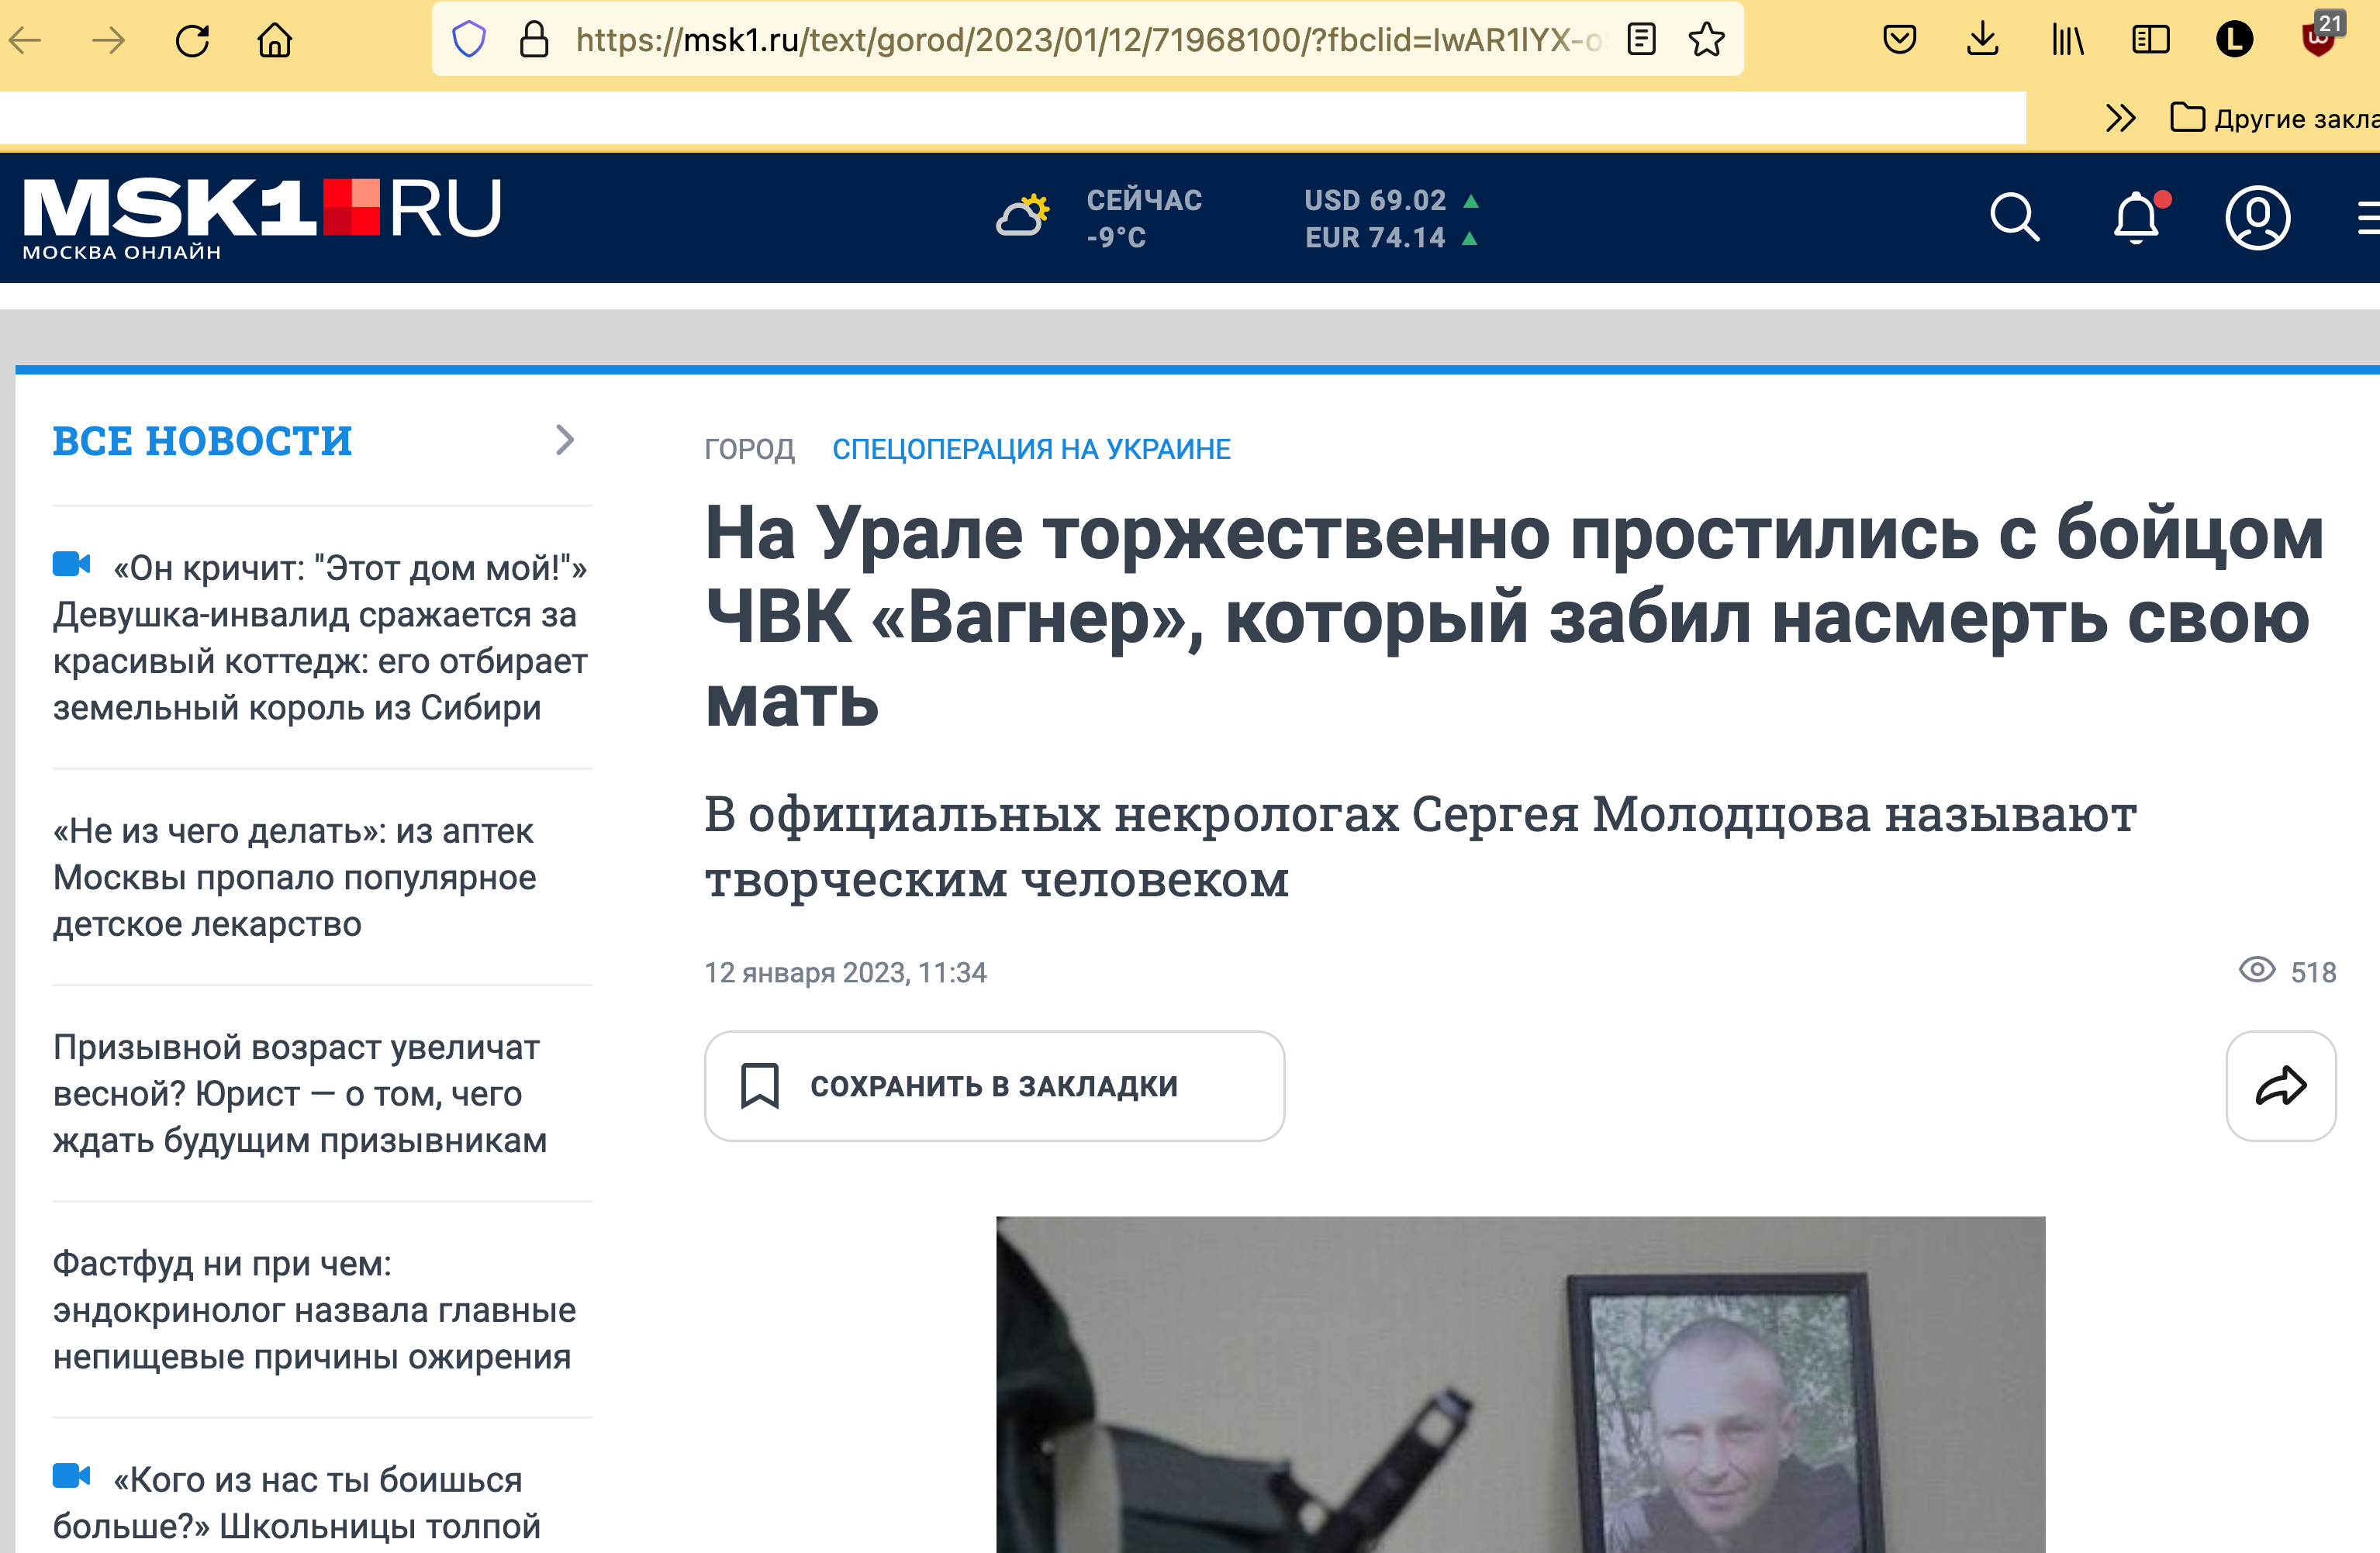
Task: Open the Кого из нас ты боишься video news
Action: click(x=297, y=1503)
